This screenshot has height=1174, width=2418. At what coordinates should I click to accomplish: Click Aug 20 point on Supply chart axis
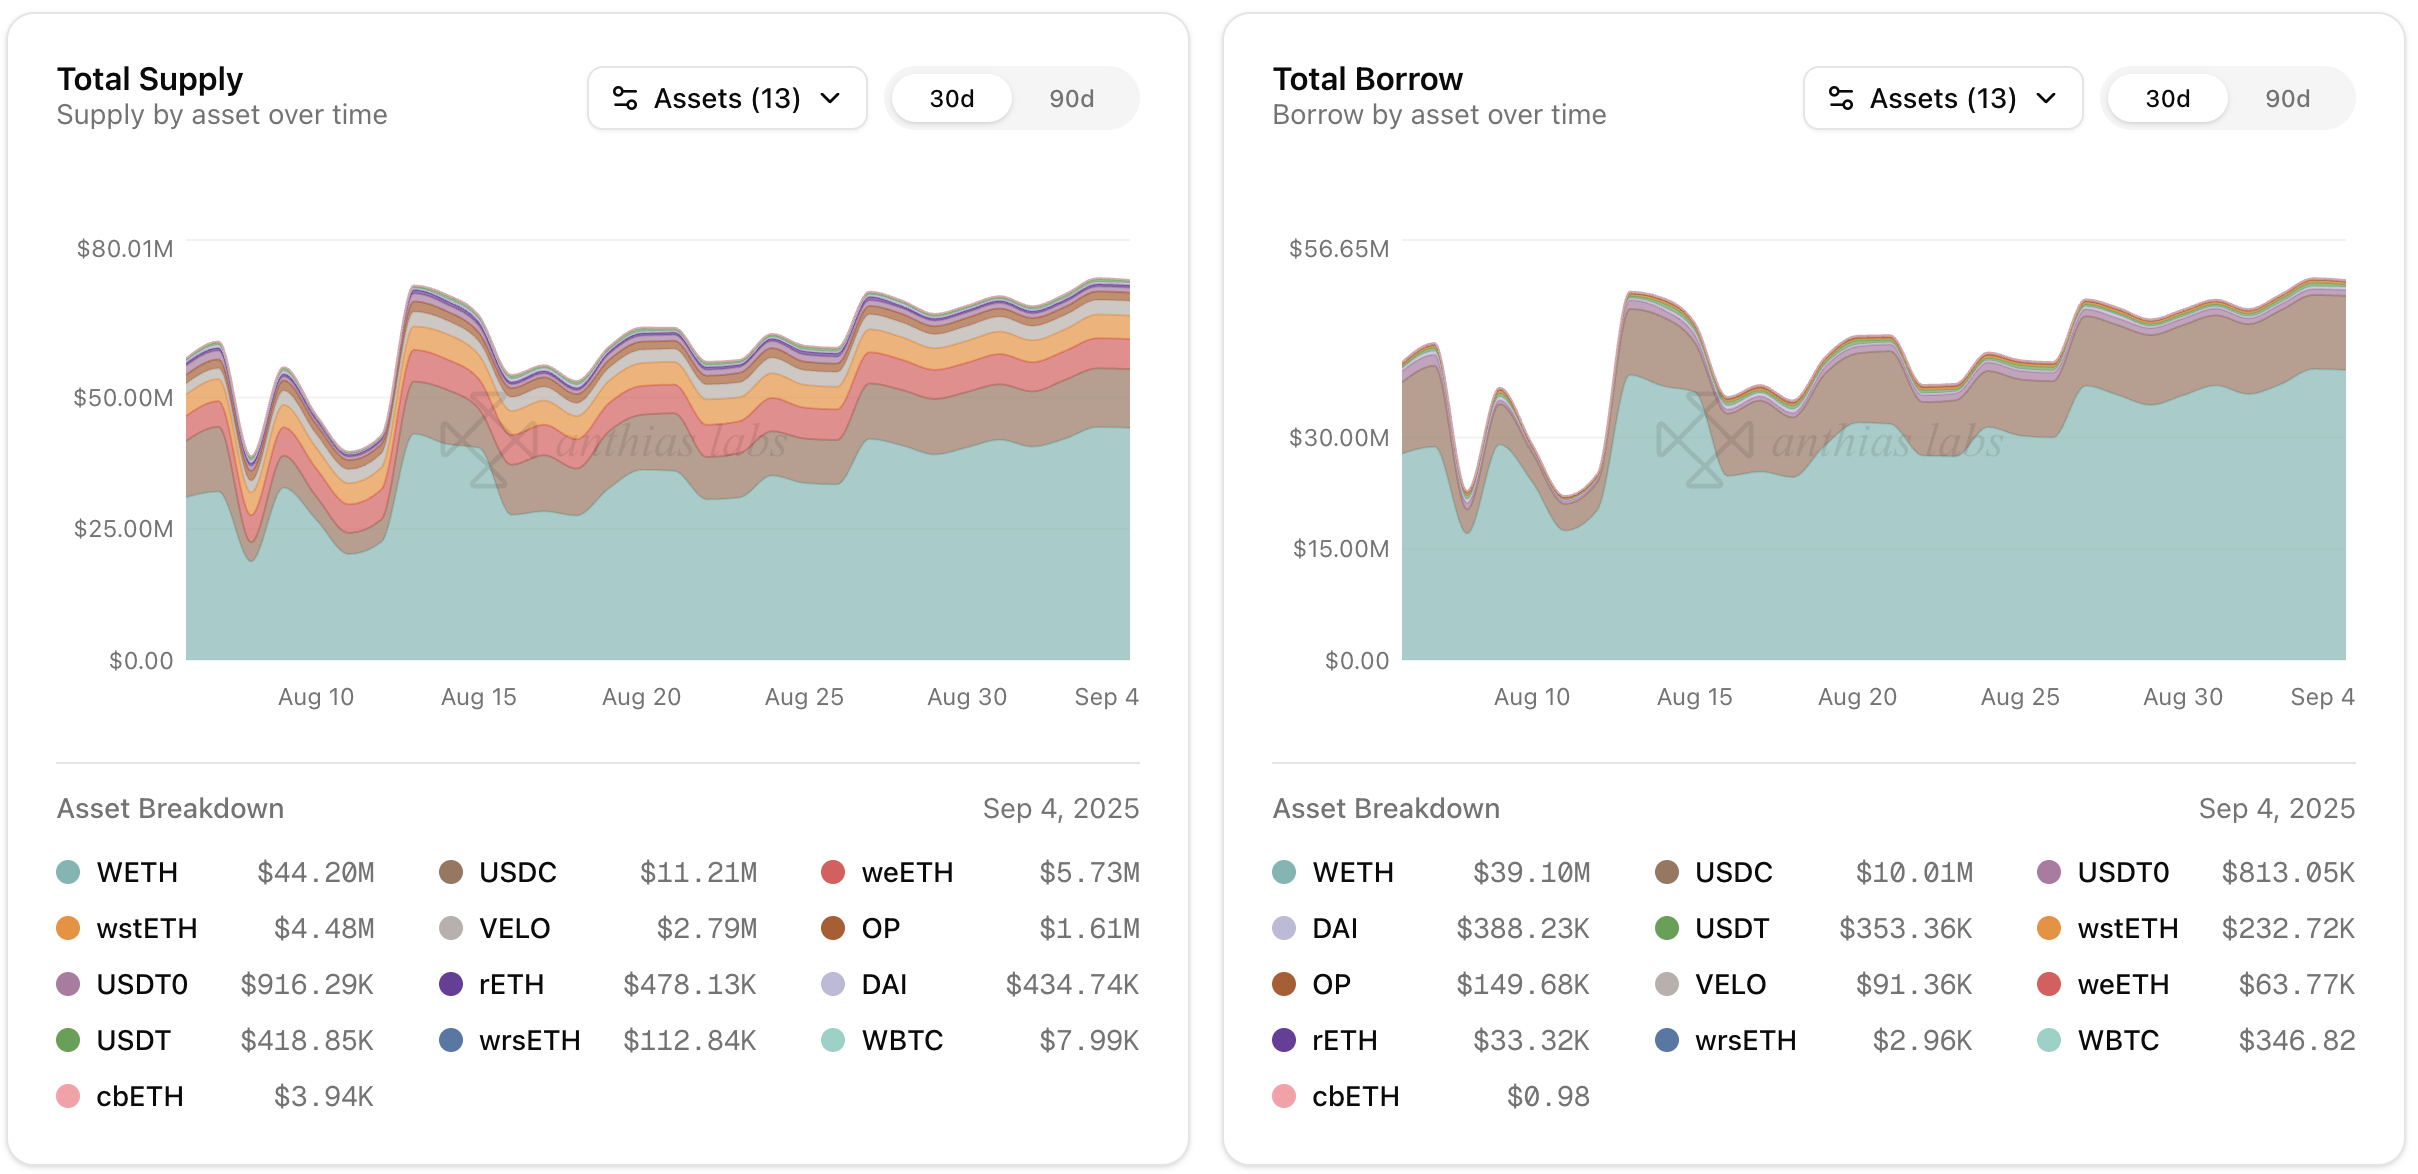(x=641, y=697)
